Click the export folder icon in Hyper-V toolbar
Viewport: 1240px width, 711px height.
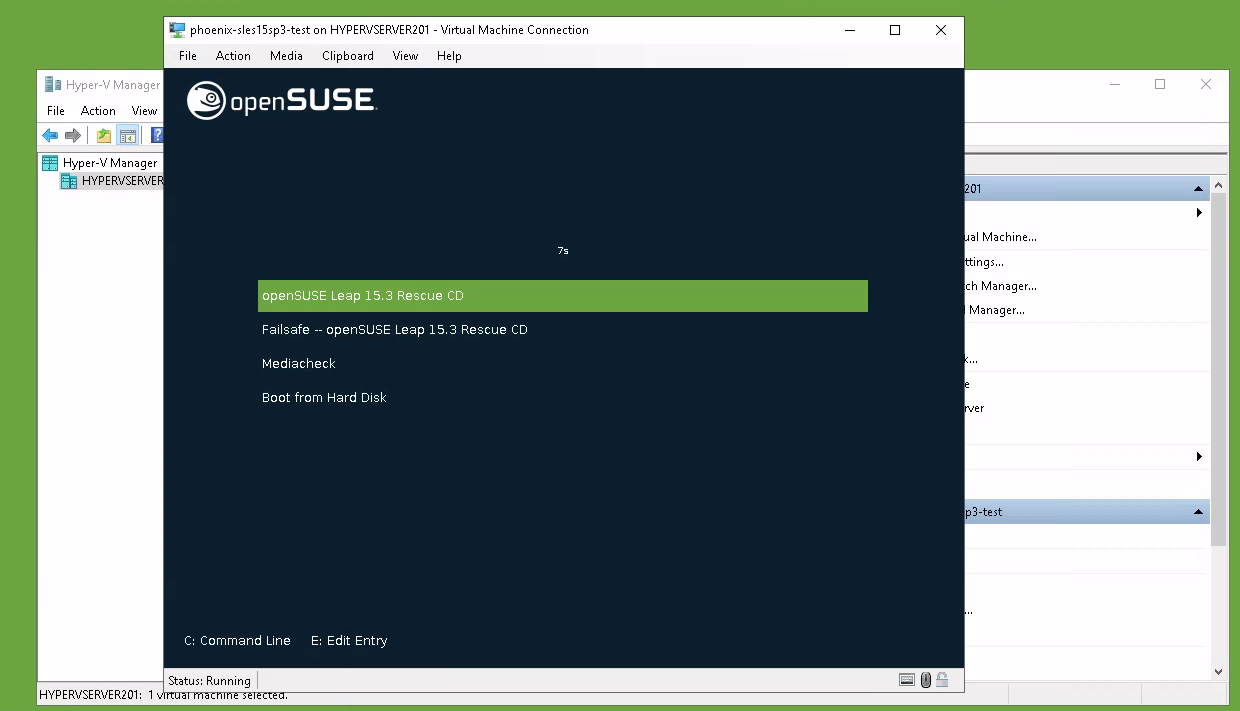pyautogui.click(x=103, y=134)
